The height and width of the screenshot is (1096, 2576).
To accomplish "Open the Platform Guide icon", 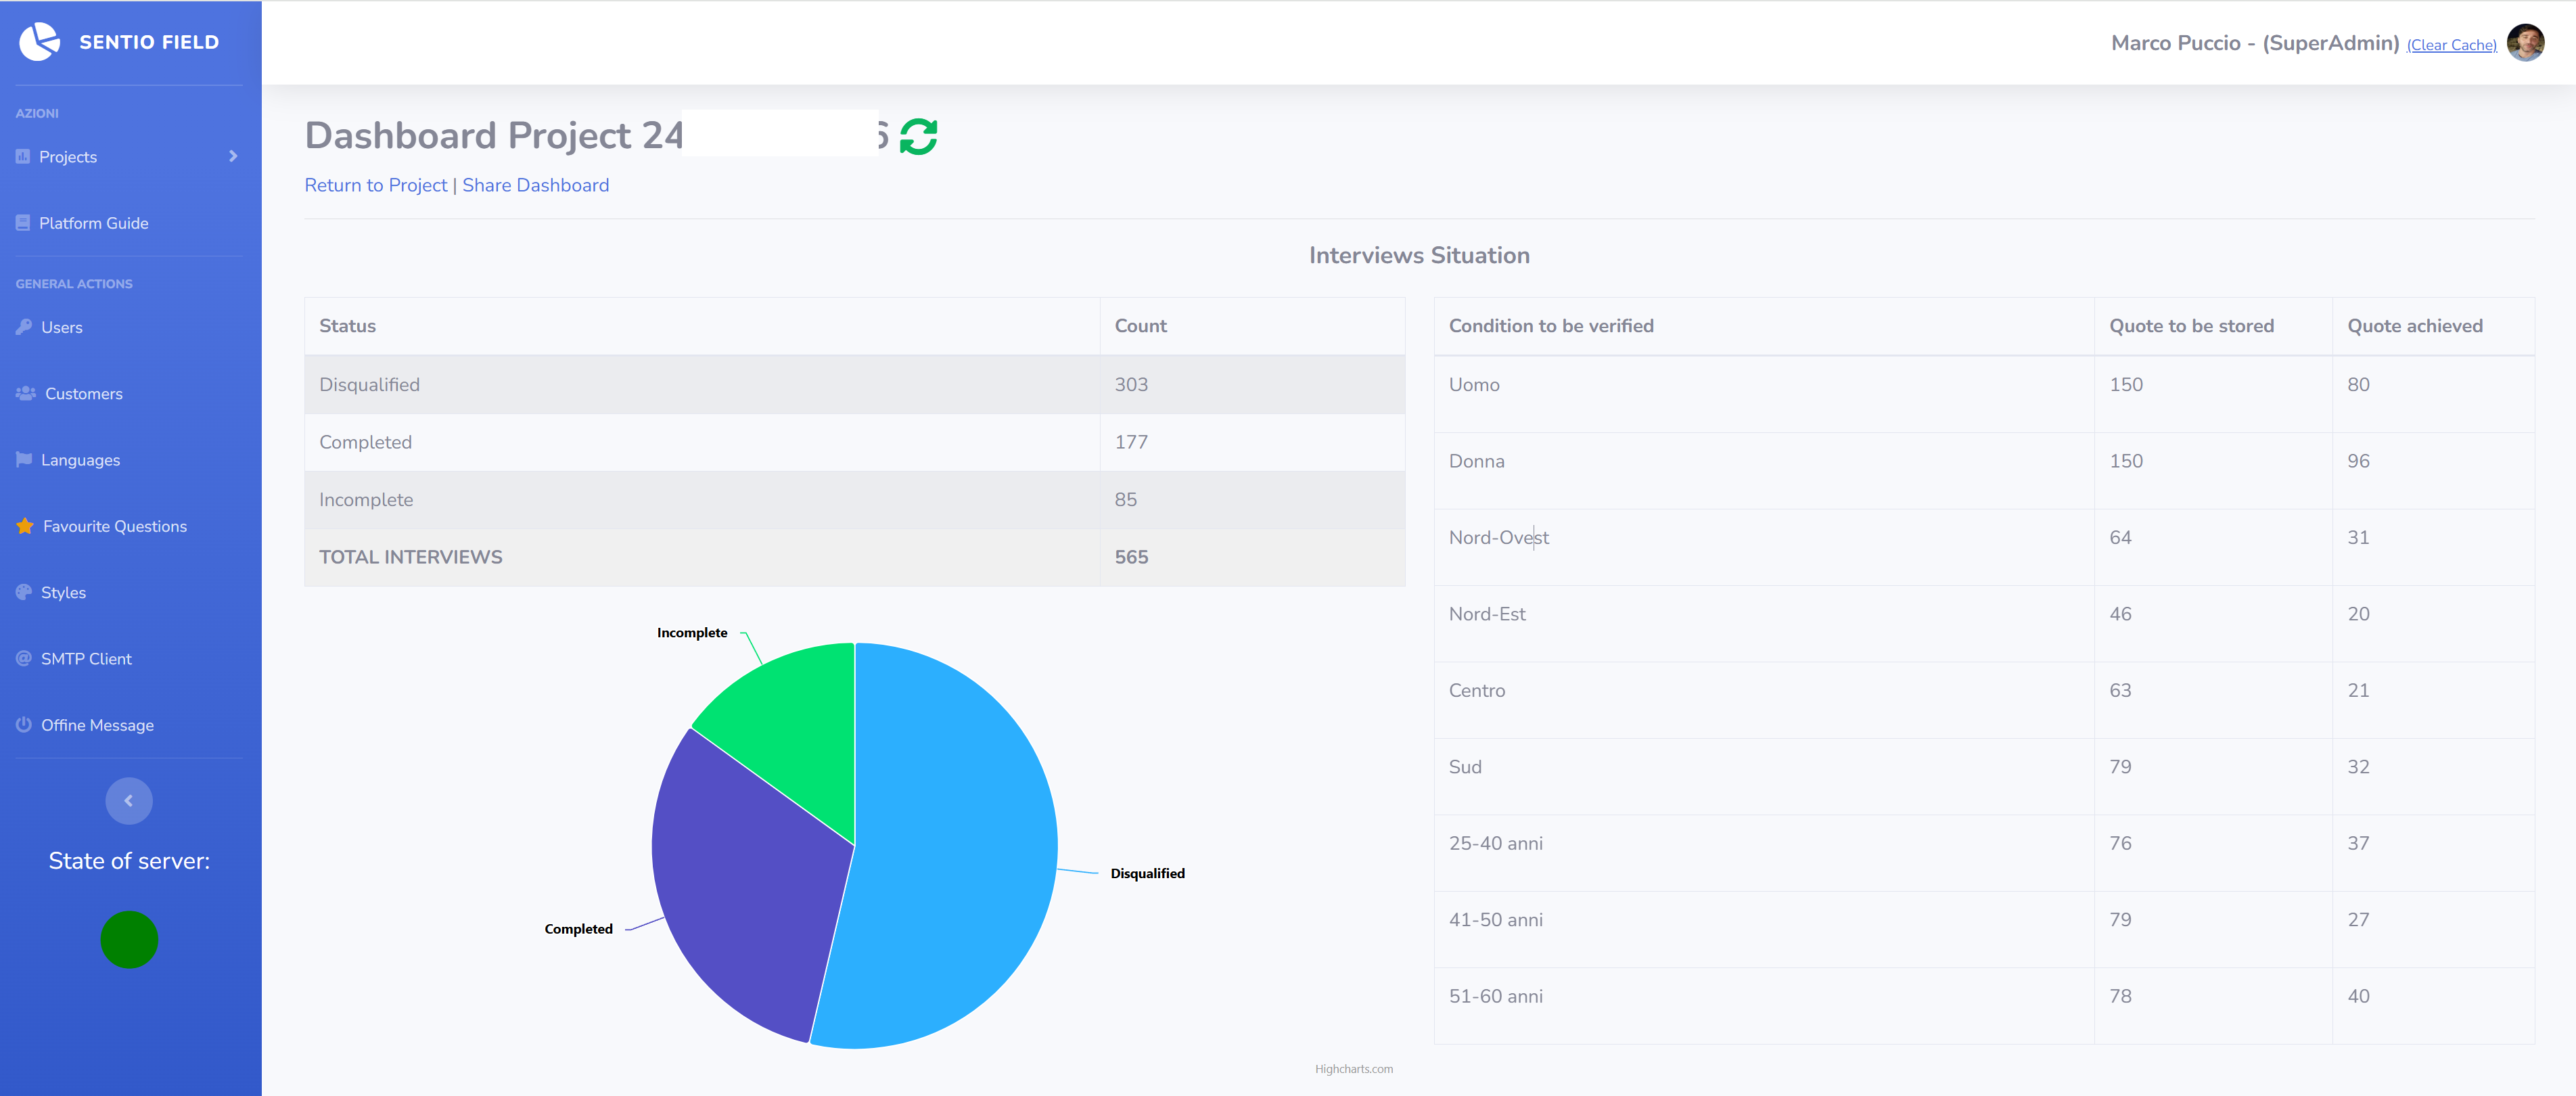I will 23,222.
